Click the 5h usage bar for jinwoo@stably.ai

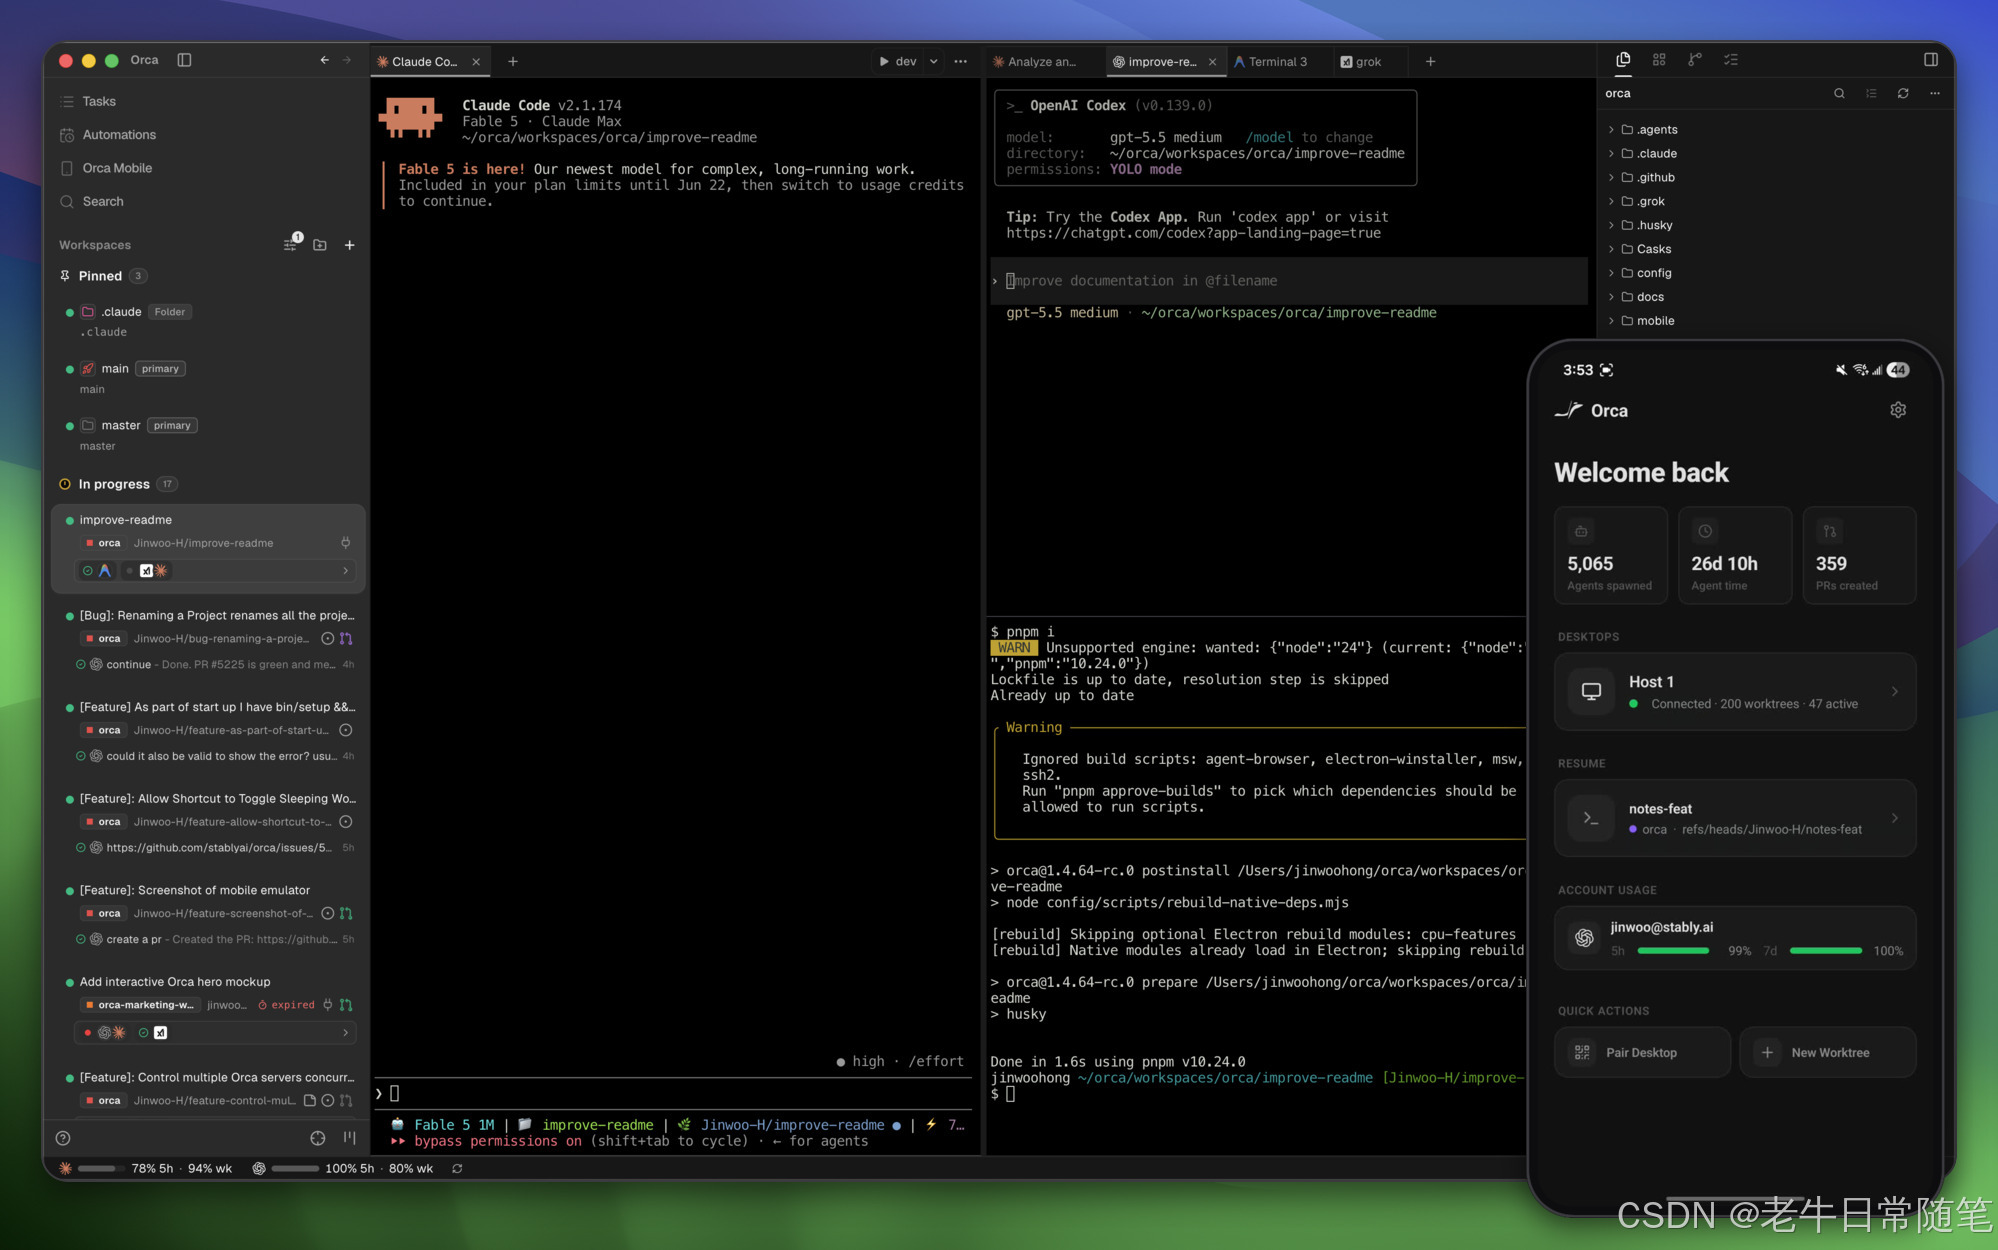pos(1673,951)
